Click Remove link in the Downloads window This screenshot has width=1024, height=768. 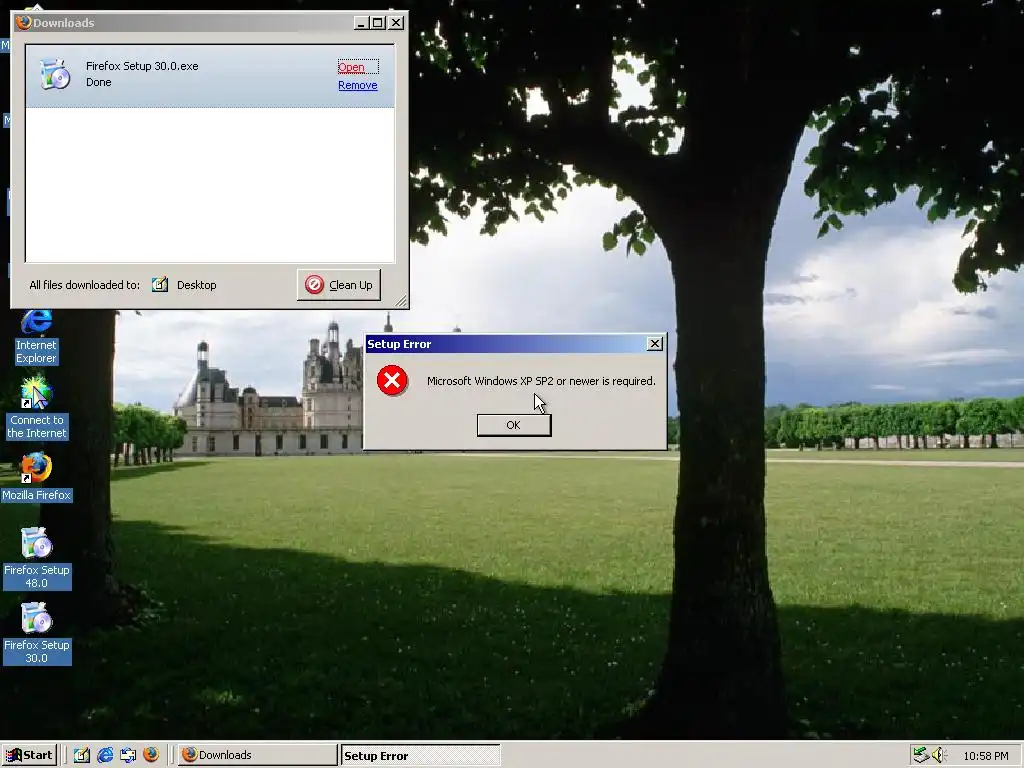click(x=357, y=86)
